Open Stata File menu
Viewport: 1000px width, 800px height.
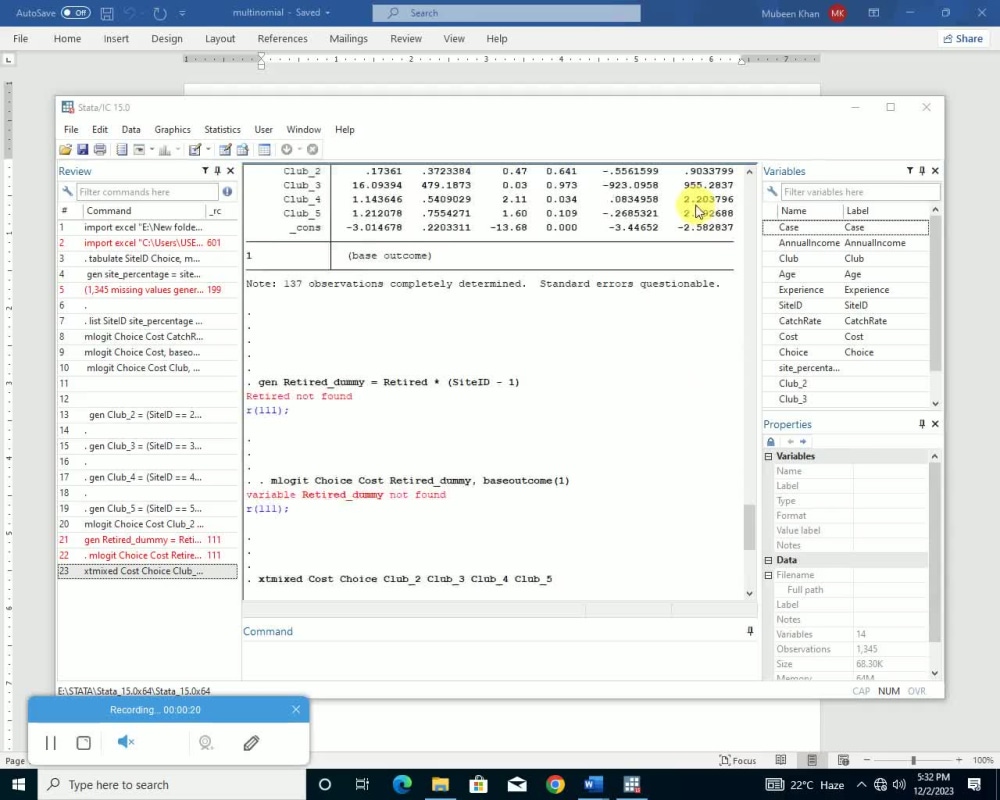coord(71,130)
